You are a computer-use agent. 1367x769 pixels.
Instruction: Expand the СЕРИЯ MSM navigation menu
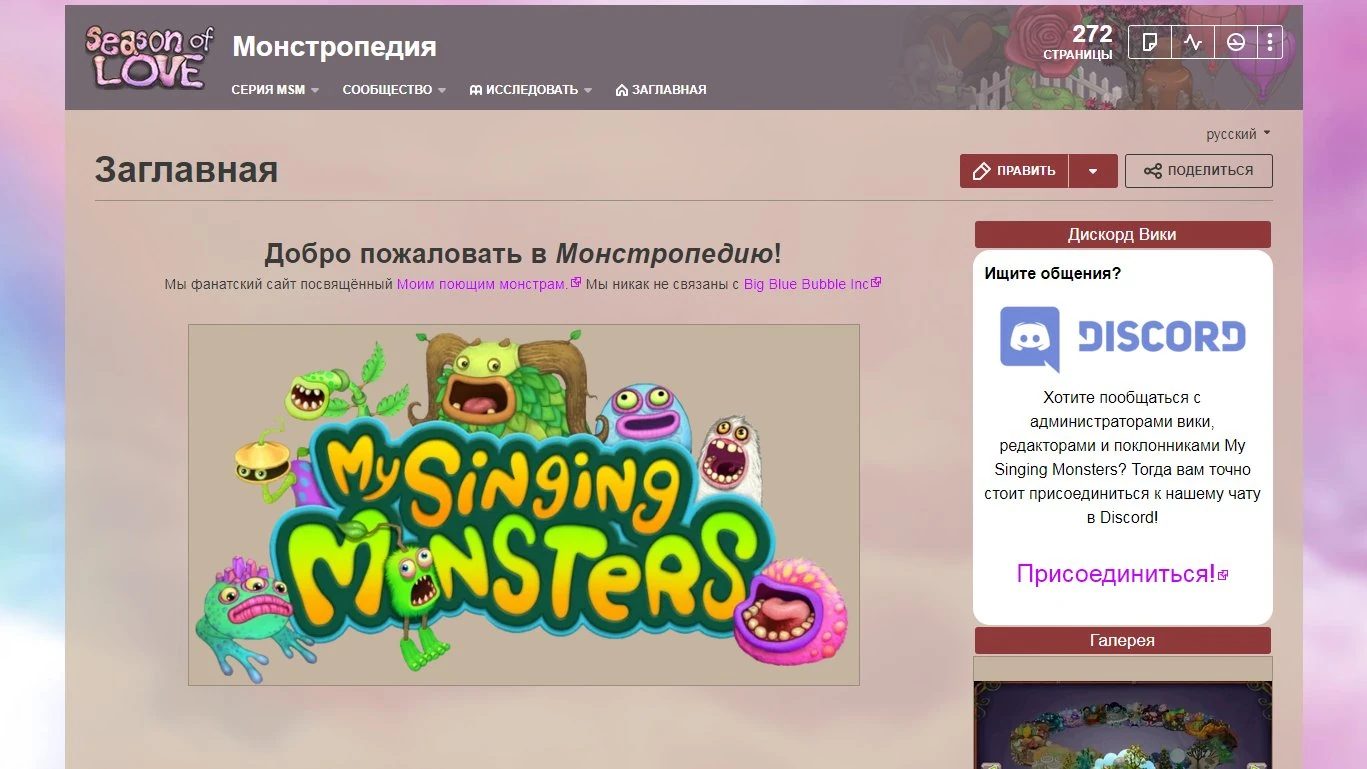pos(275,90)
